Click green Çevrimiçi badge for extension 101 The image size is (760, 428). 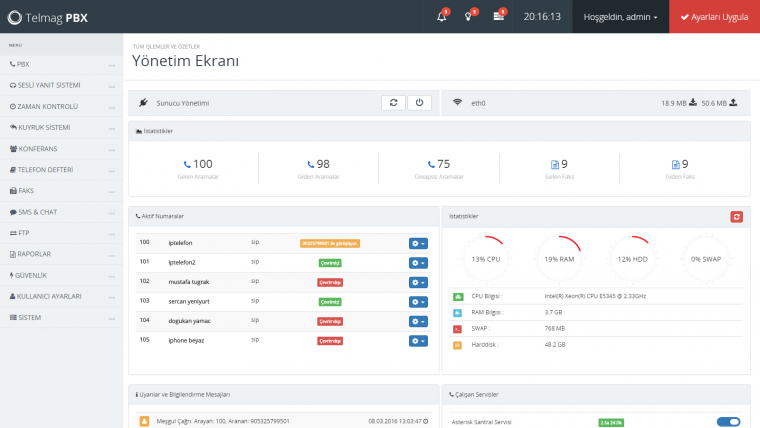tap(330, 263)
